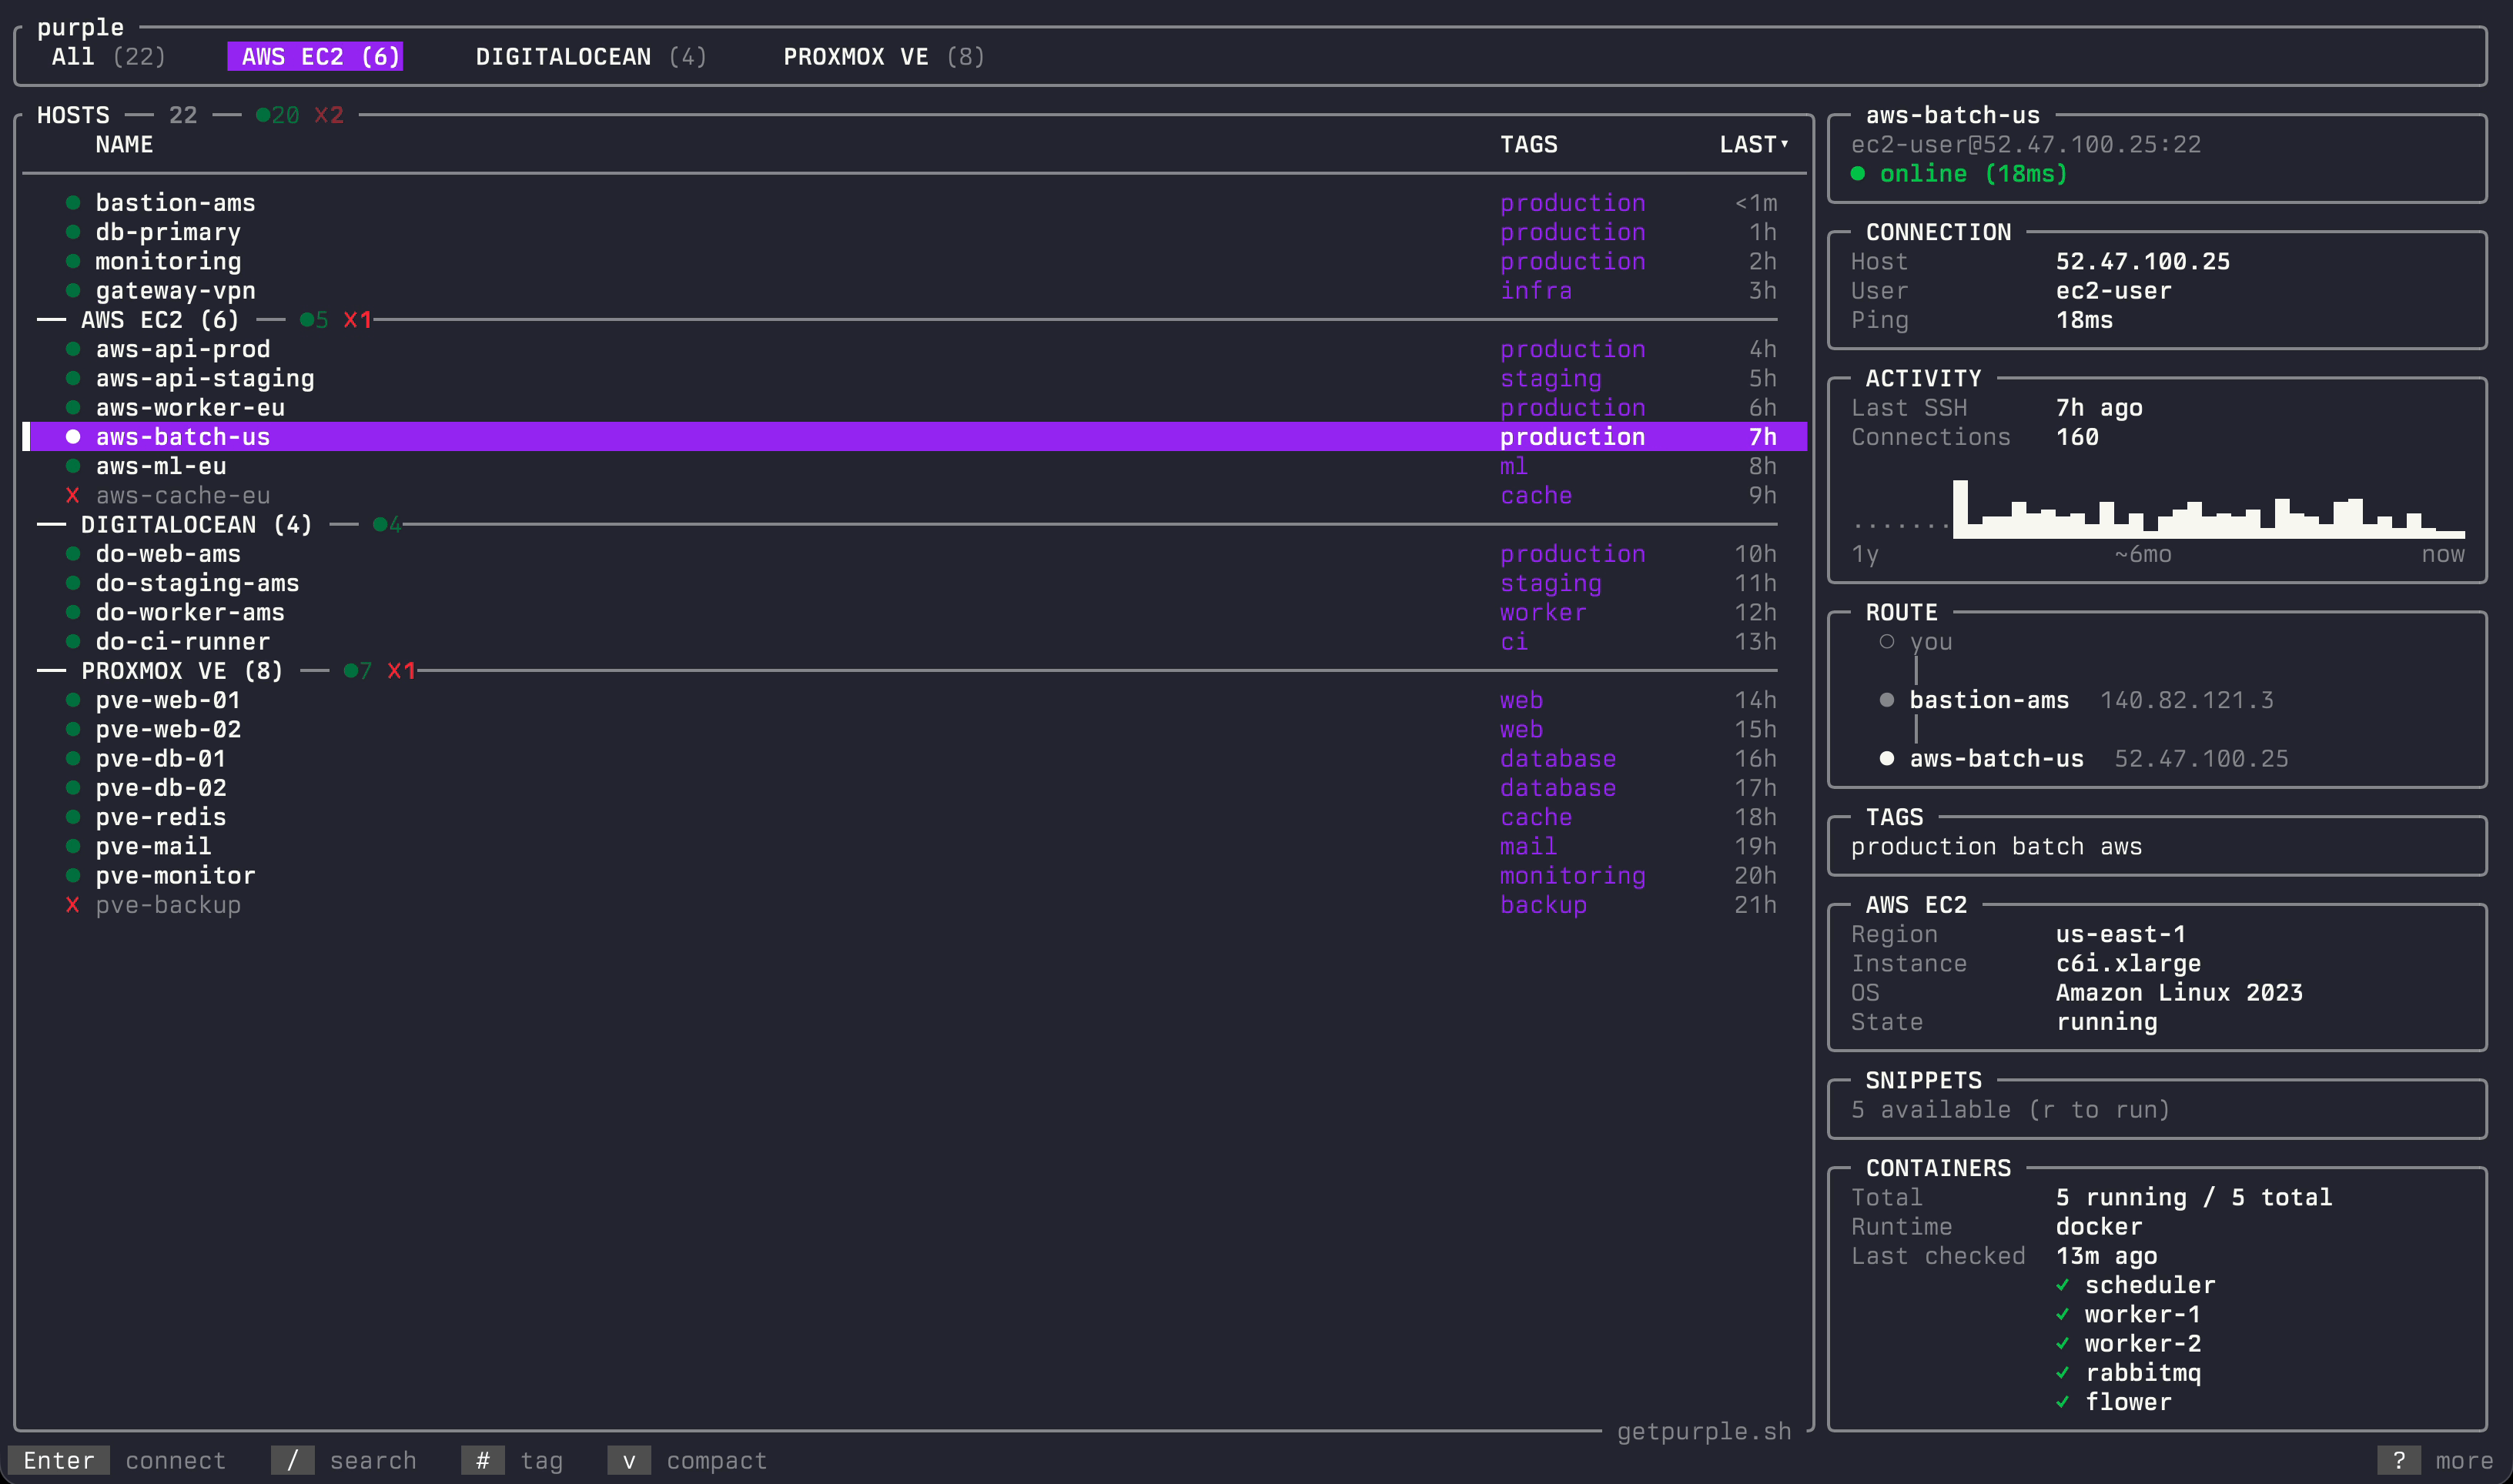
Task: Toggle the '/' search key in footer
Action: [x=292, y=1460]
